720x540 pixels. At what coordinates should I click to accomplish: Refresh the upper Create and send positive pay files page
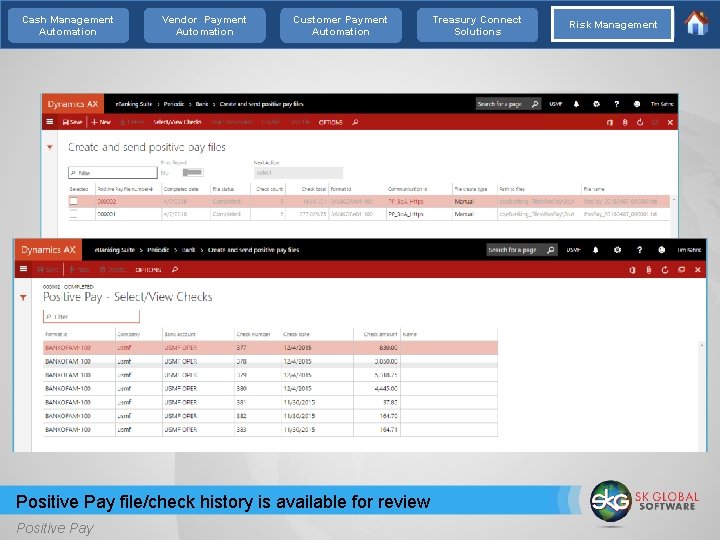point(640,123)
